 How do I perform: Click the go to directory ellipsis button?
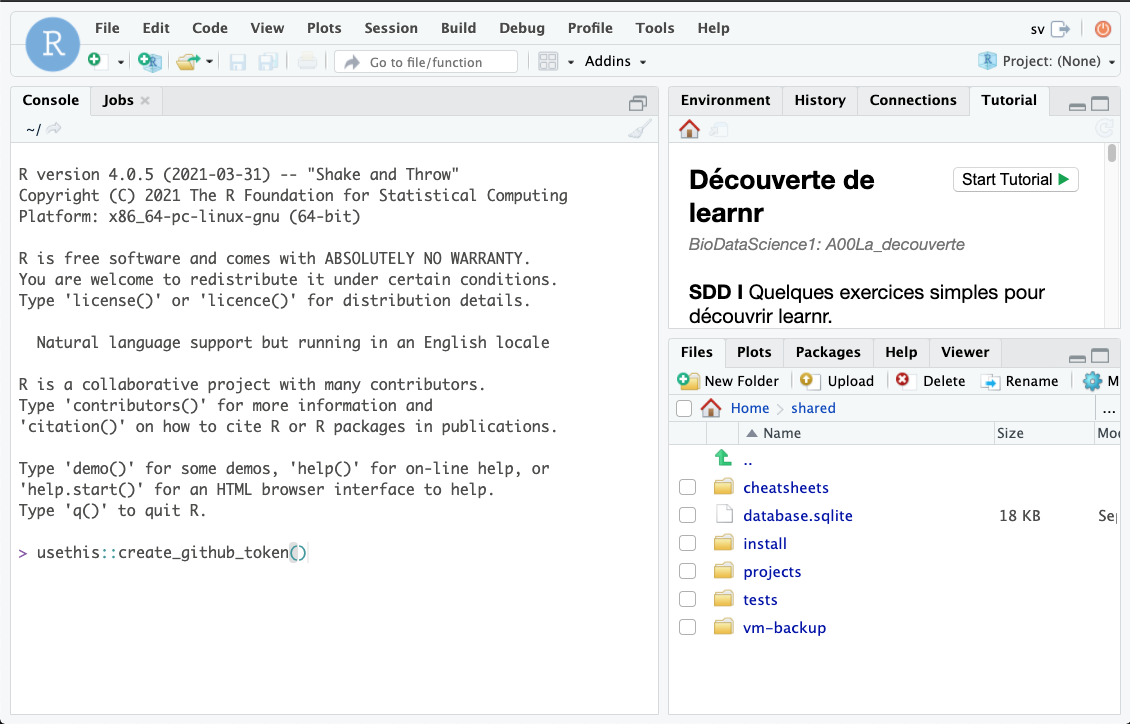(x=1108, y=410)
